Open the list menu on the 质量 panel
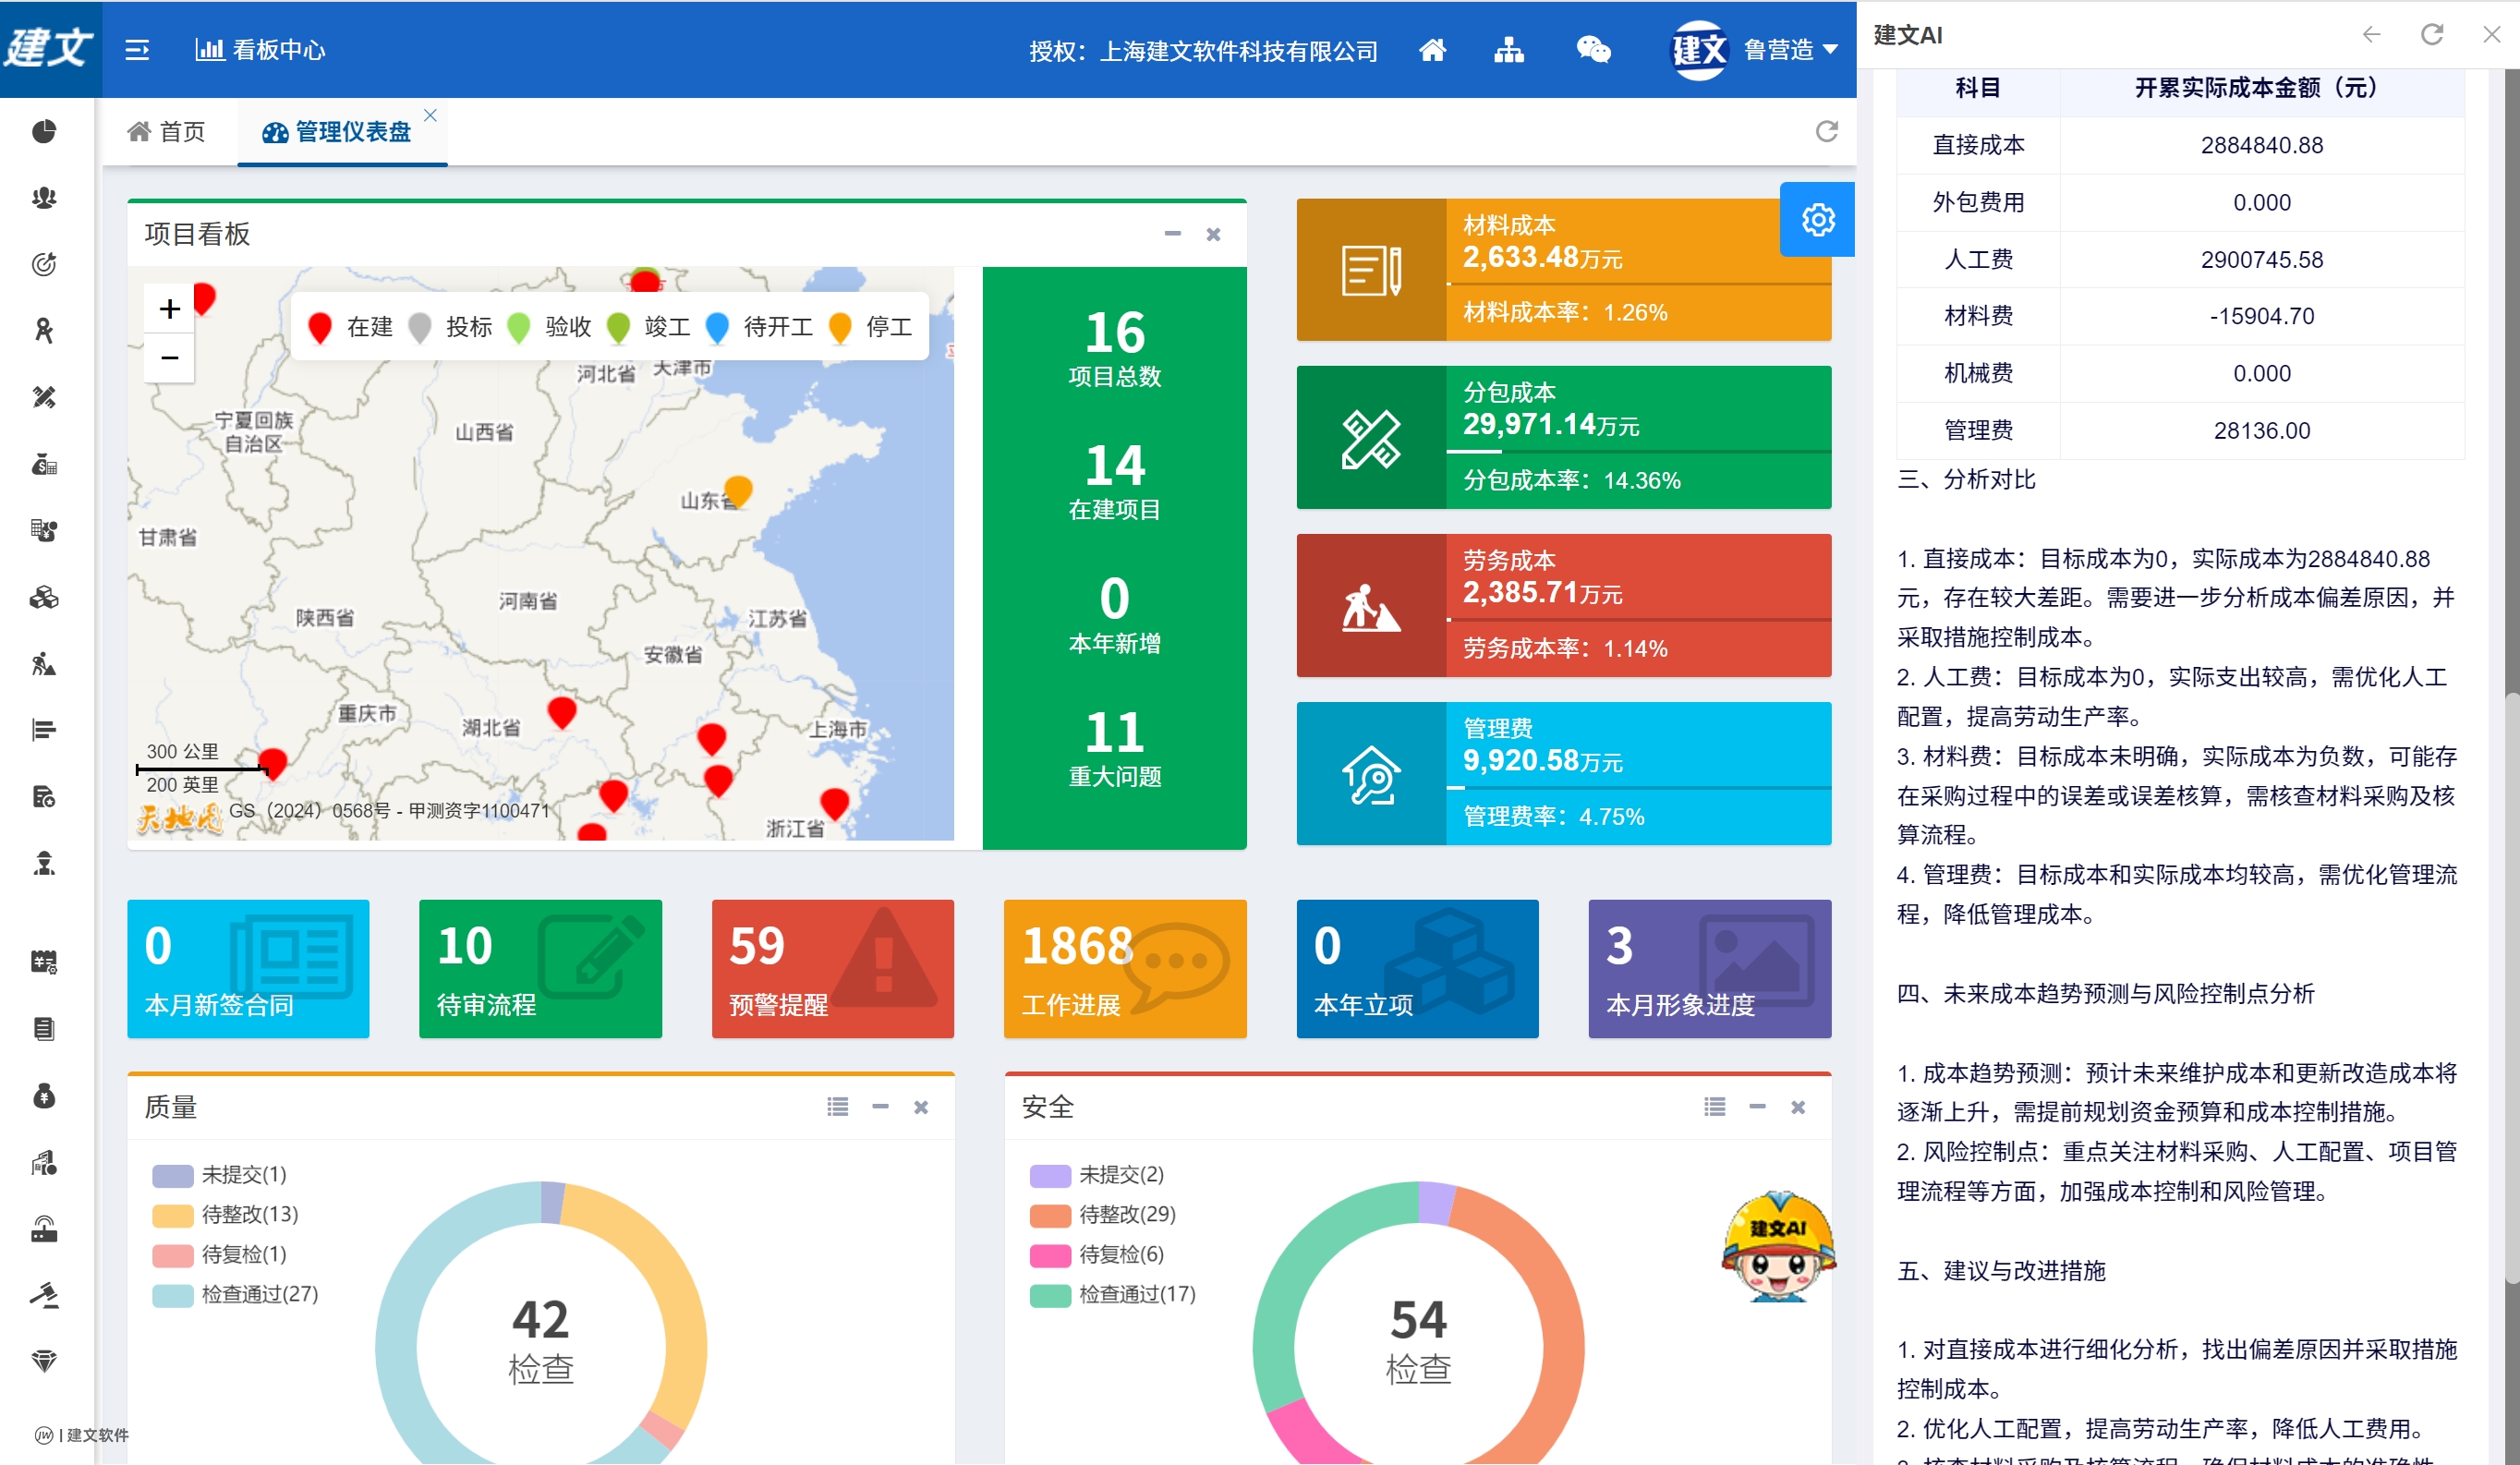 pos(838,1107)
